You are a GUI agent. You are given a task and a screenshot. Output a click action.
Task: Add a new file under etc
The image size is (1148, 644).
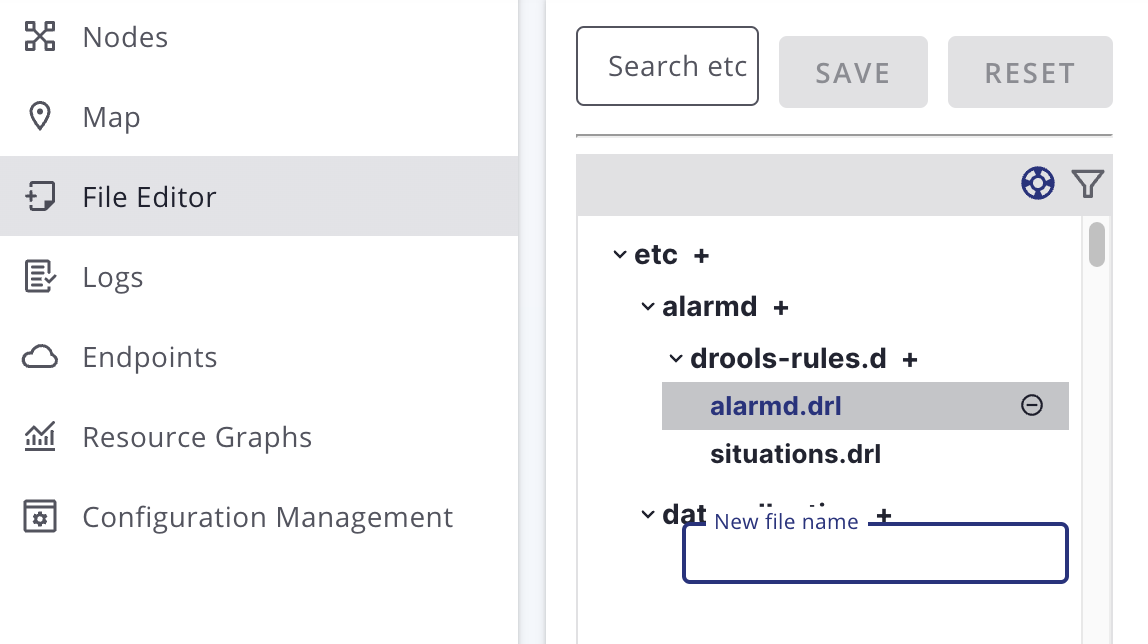tap(702, 255)
